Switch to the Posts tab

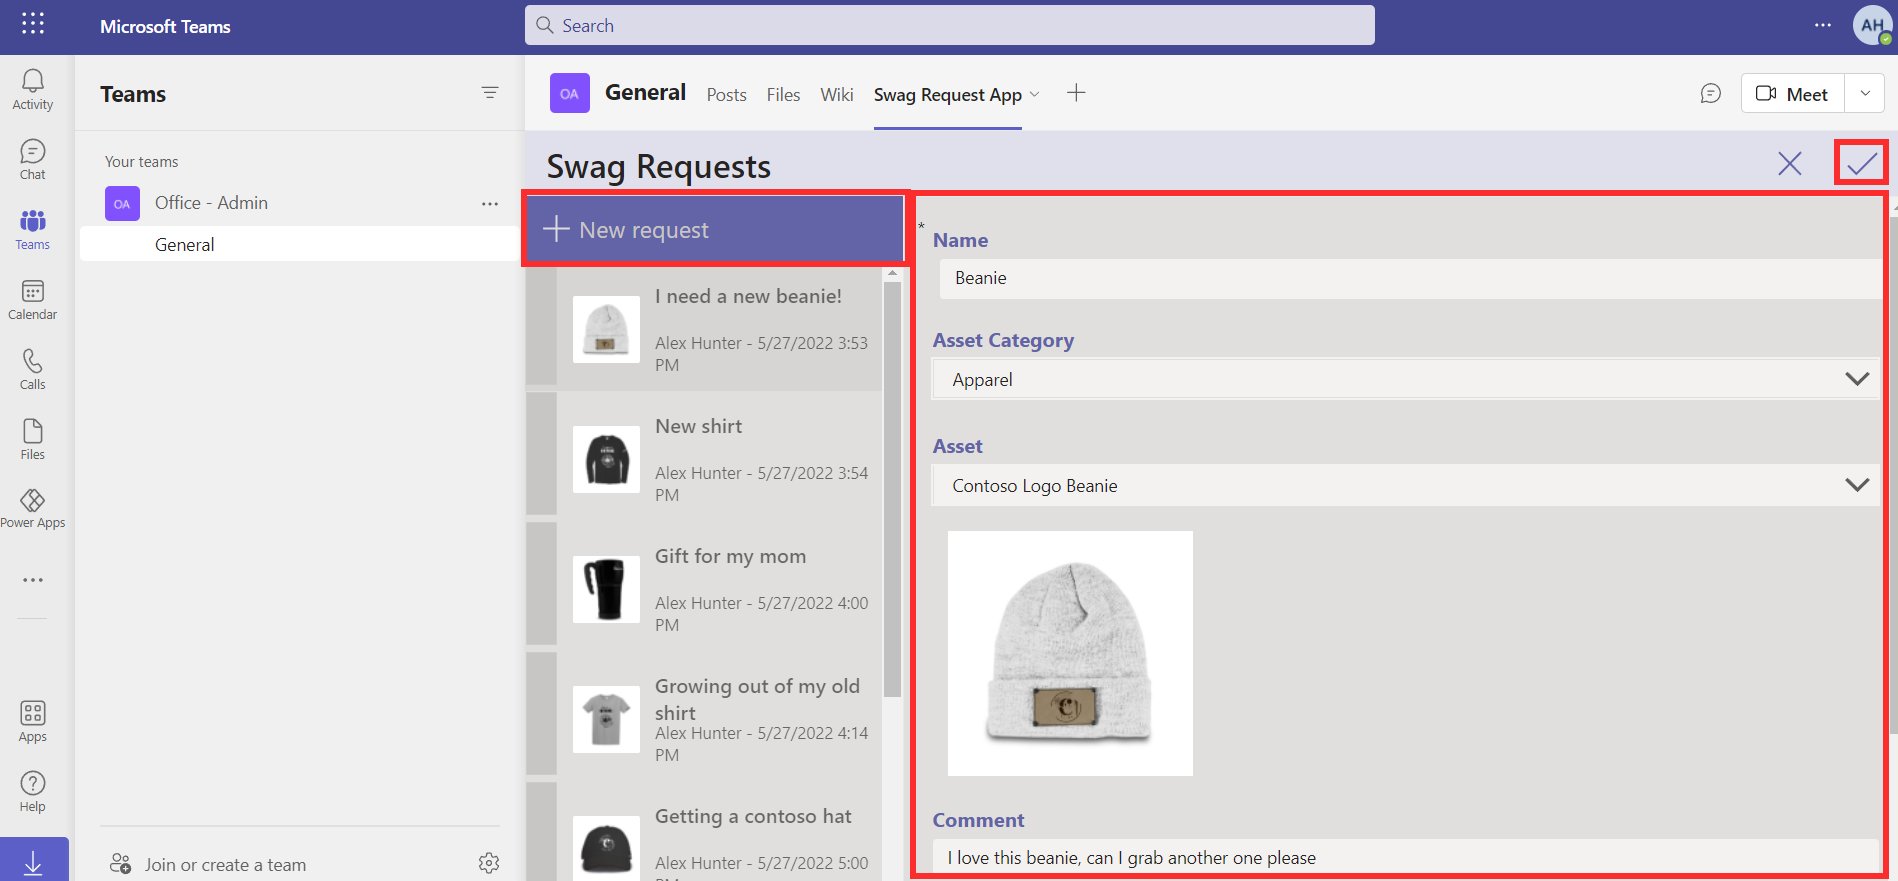[727, 95]
